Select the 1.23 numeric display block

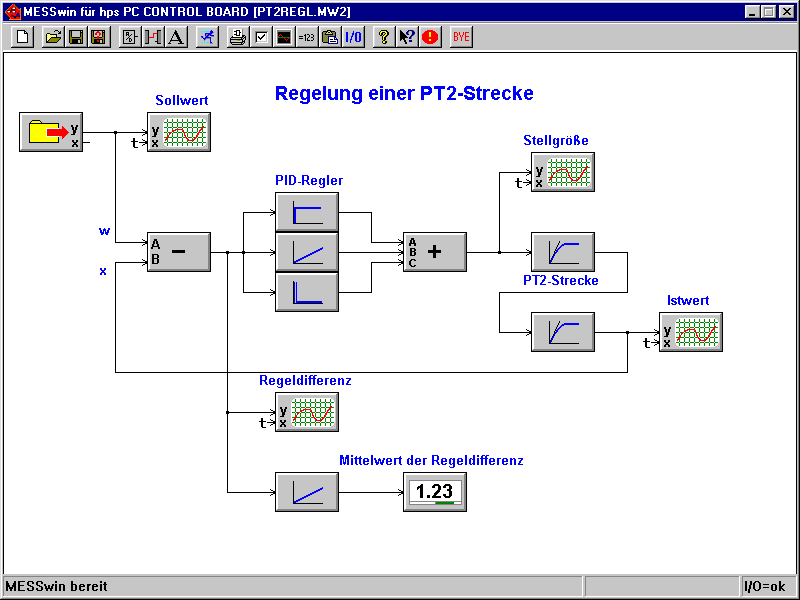[x=435, y=492]
